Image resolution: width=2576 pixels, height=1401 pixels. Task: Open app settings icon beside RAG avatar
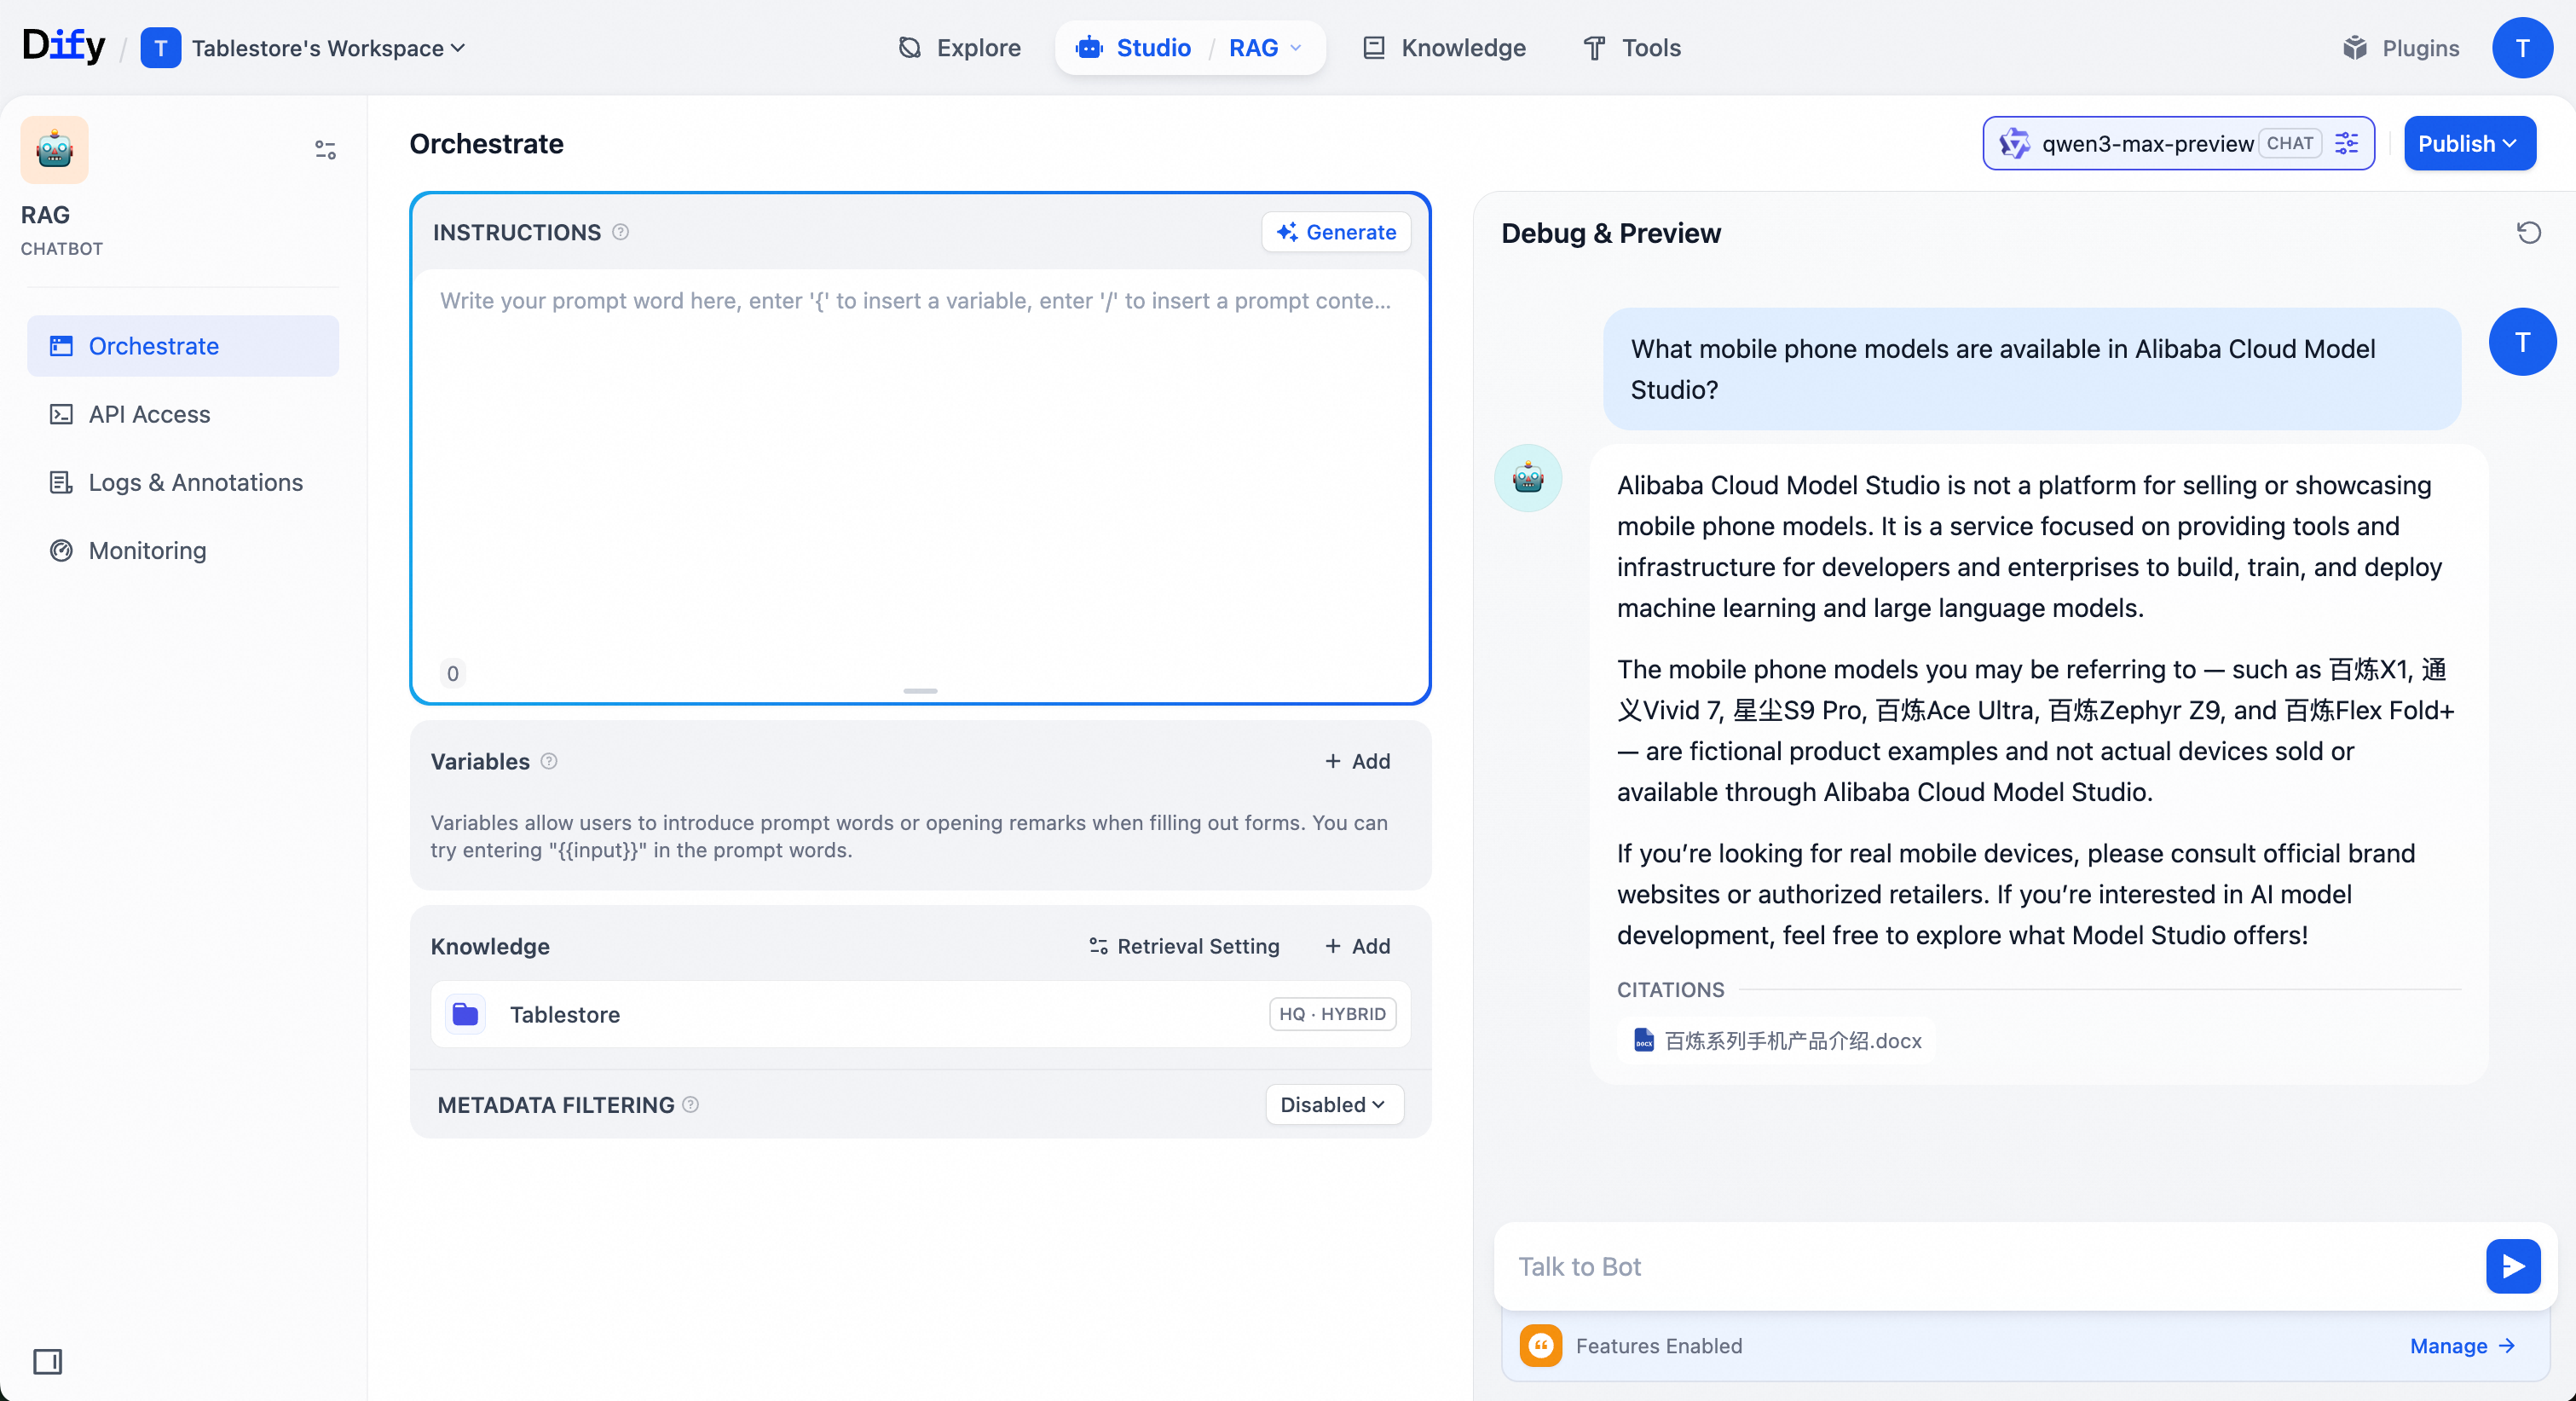325,150
